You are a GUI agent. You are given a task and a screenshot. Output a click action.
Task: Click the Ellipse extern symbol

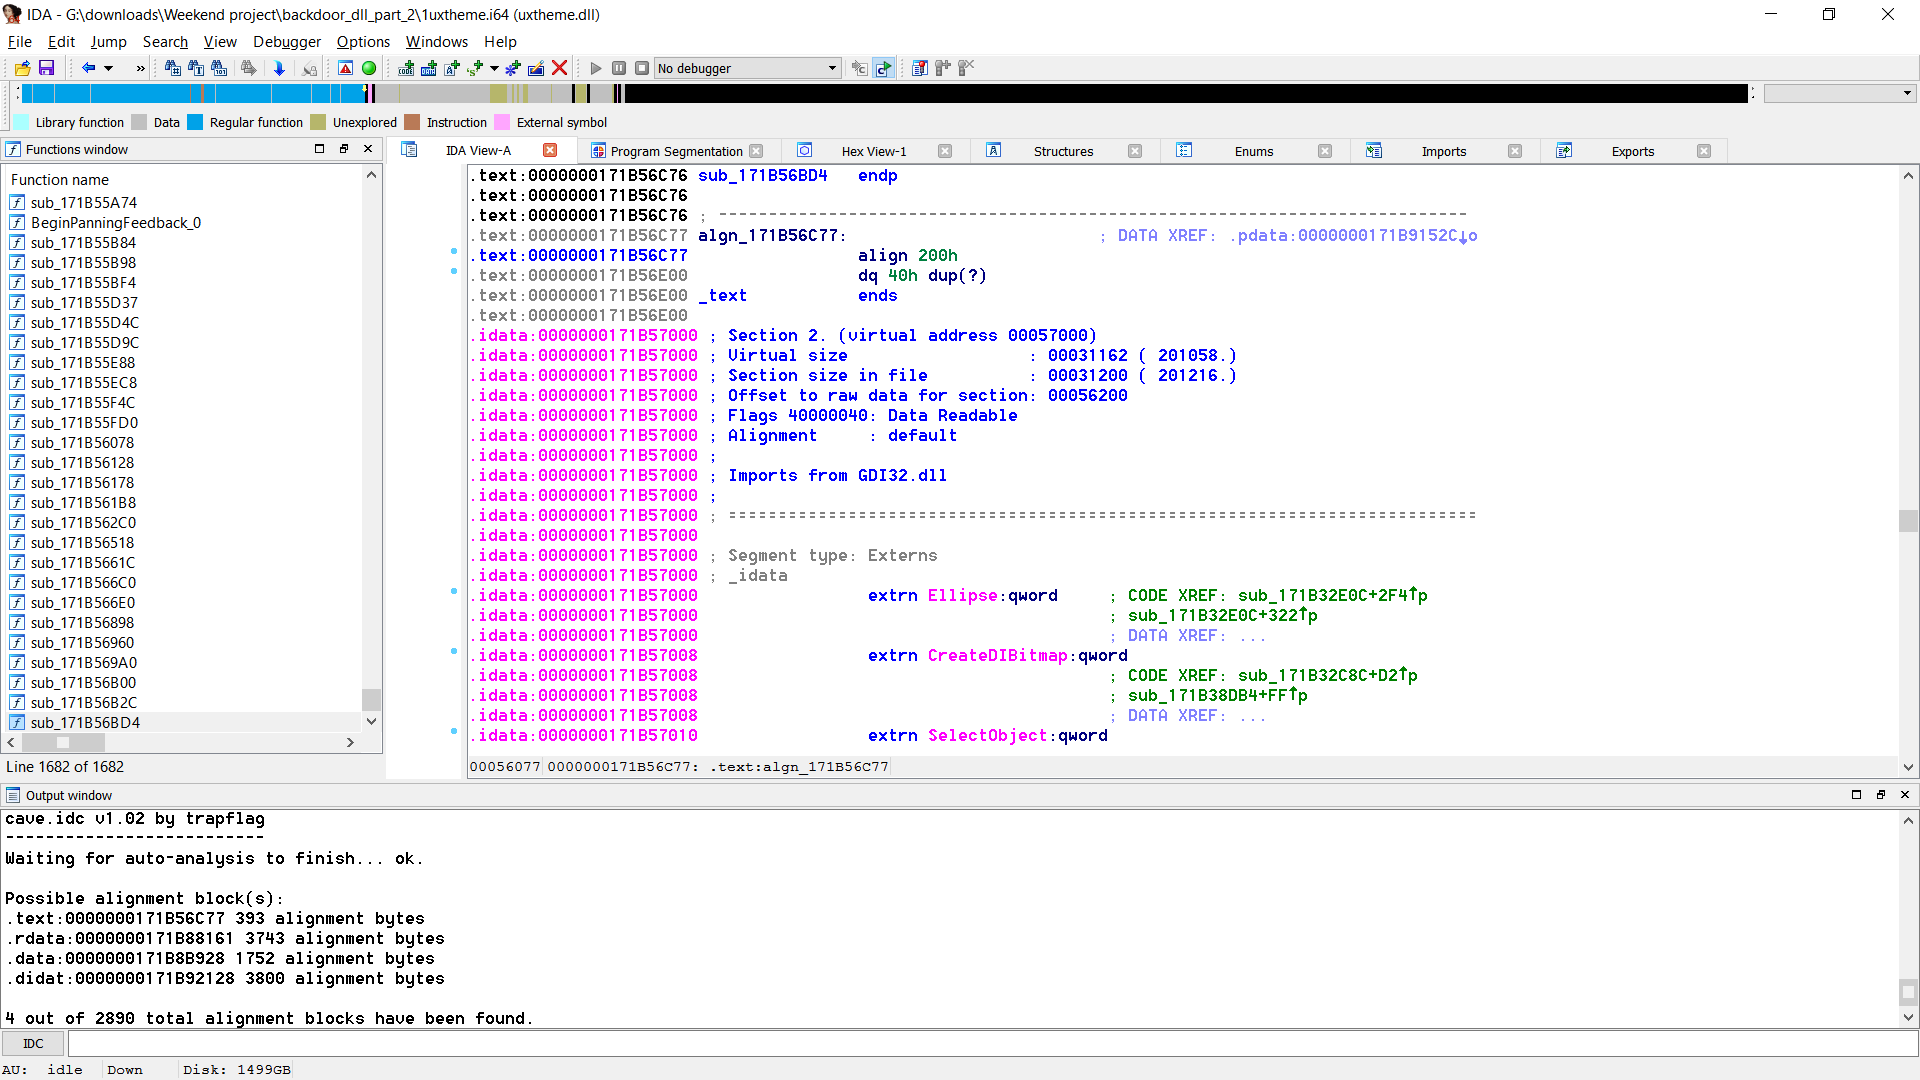[962, 595]
